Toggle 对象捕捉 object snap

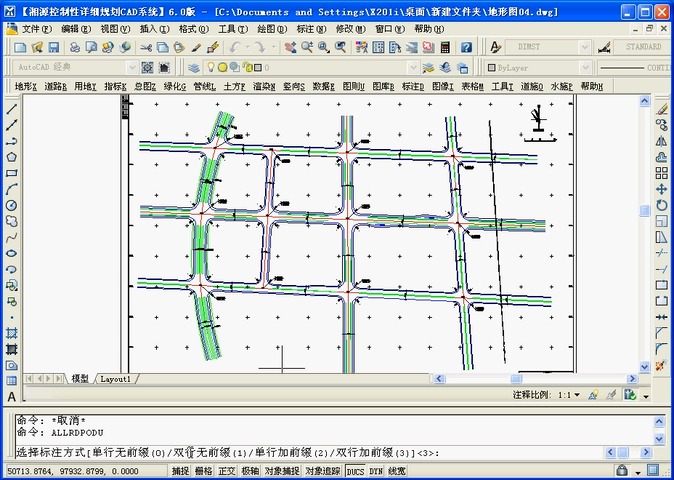[282, 471]
